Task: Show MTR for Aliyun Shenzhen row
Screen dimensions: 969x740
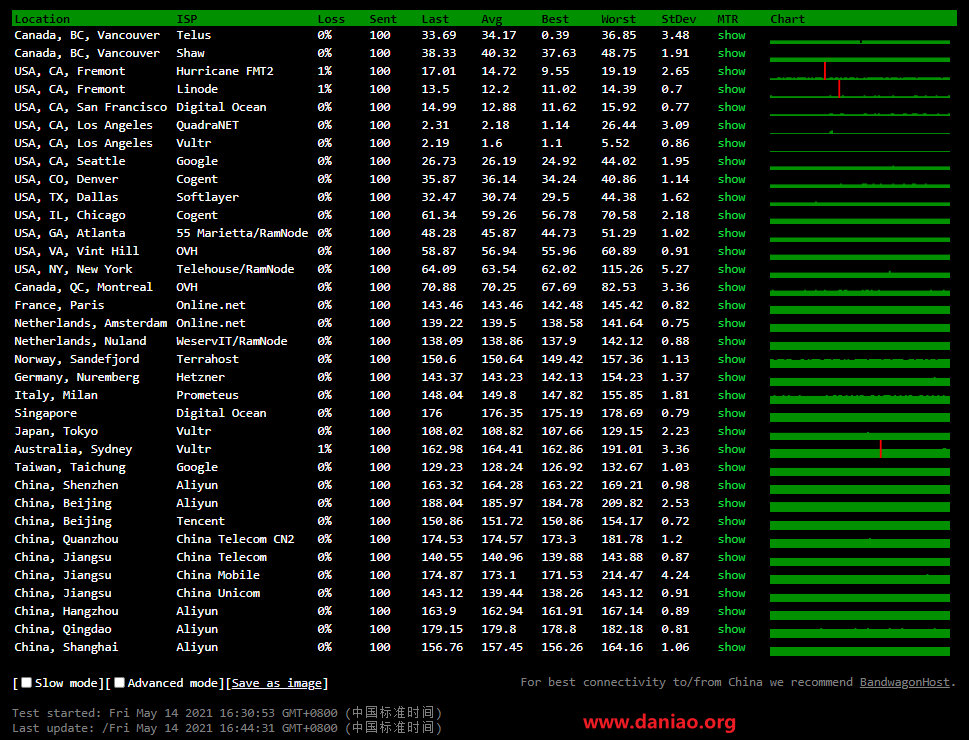Action: click(x=732, y=485)
